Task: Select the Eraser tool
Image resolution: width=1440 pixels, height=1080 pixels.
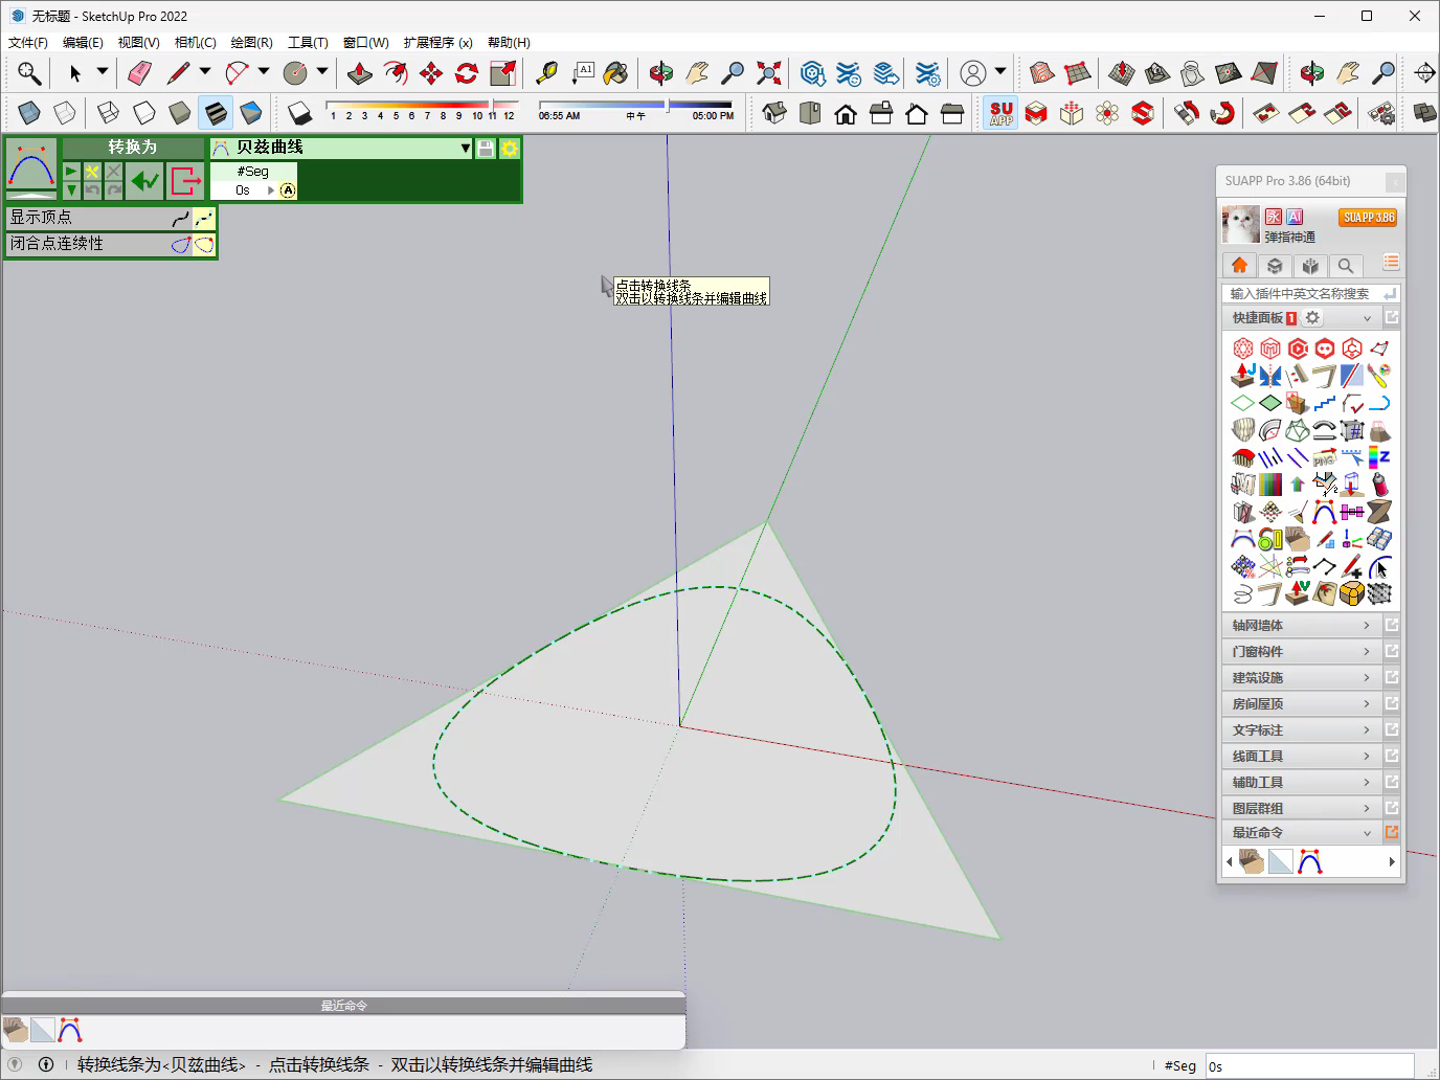Action: click(140, 73)
